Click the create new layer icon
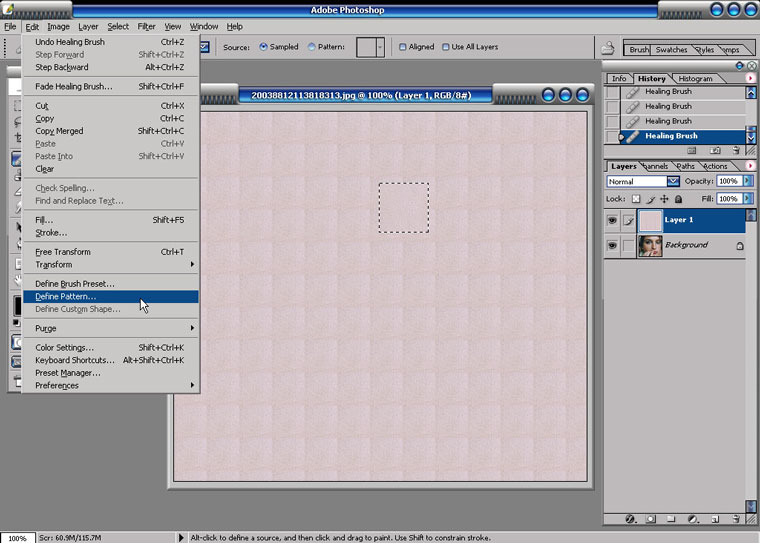760x543 pixels. click(x=716, y=519)
